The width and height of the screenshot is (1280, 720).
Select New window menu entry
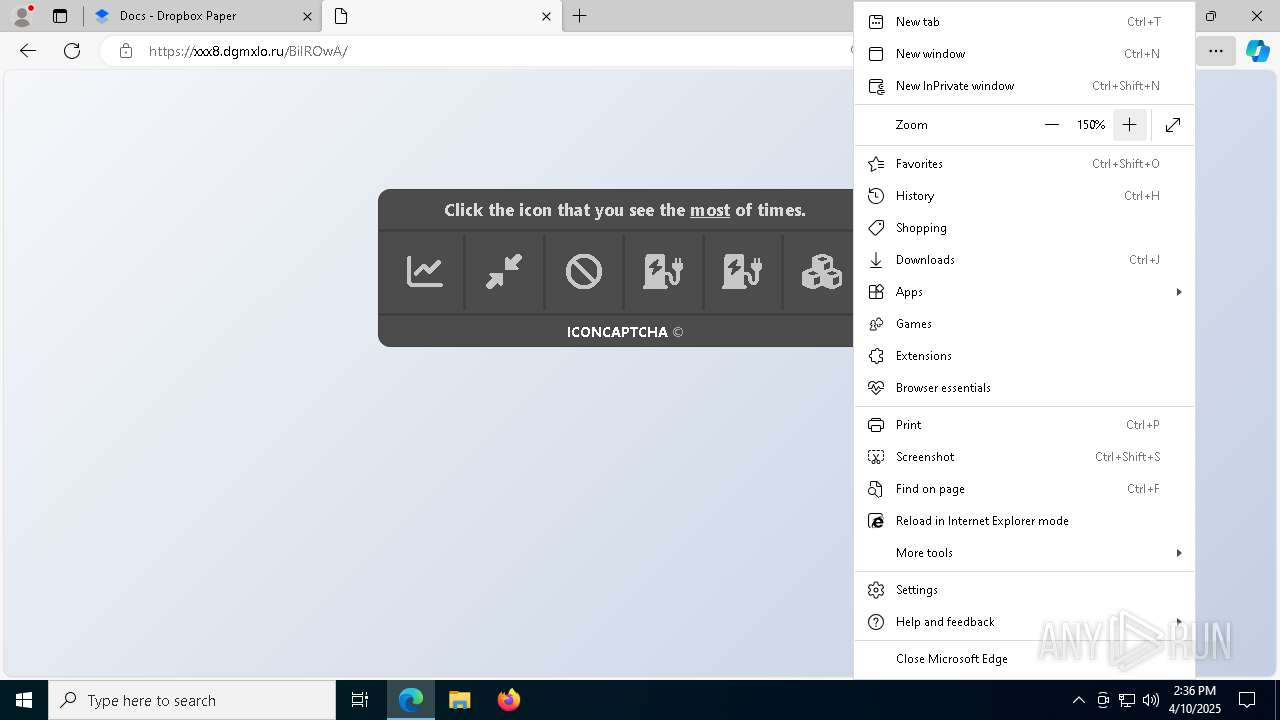(1024, 54)
